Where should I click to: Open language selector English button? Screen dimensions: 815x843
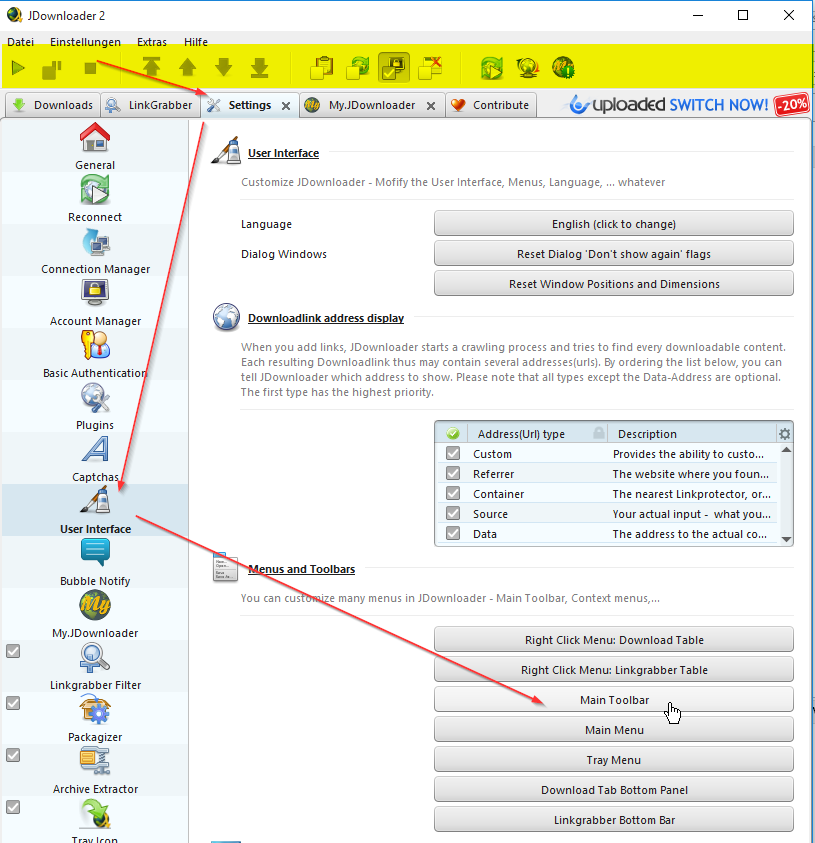(614, 224)
